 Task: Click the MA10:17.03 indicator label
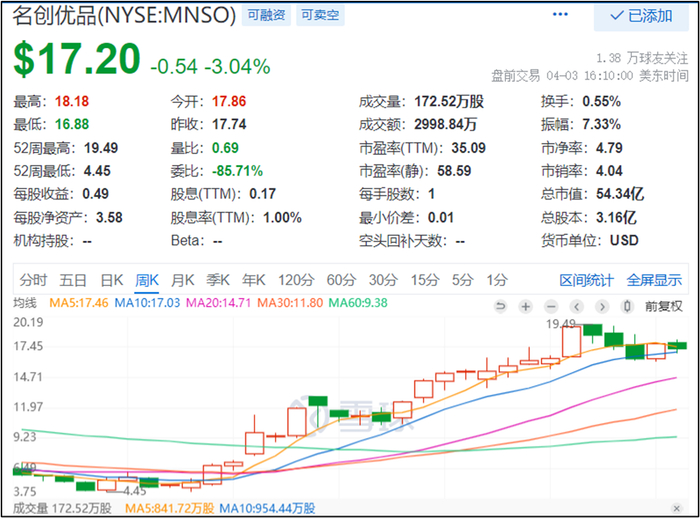147,303
